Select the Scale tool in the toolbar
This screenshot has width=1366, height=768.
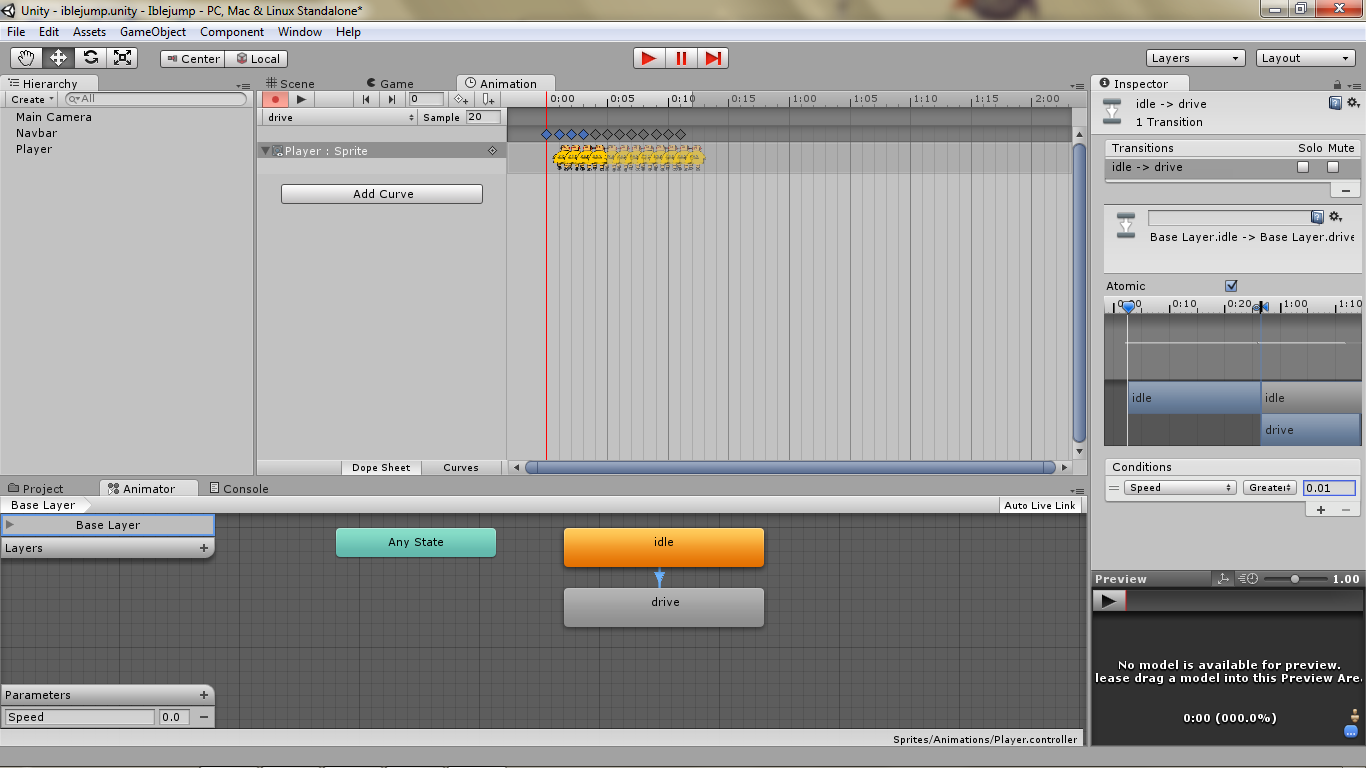click(x=122, y=58)
